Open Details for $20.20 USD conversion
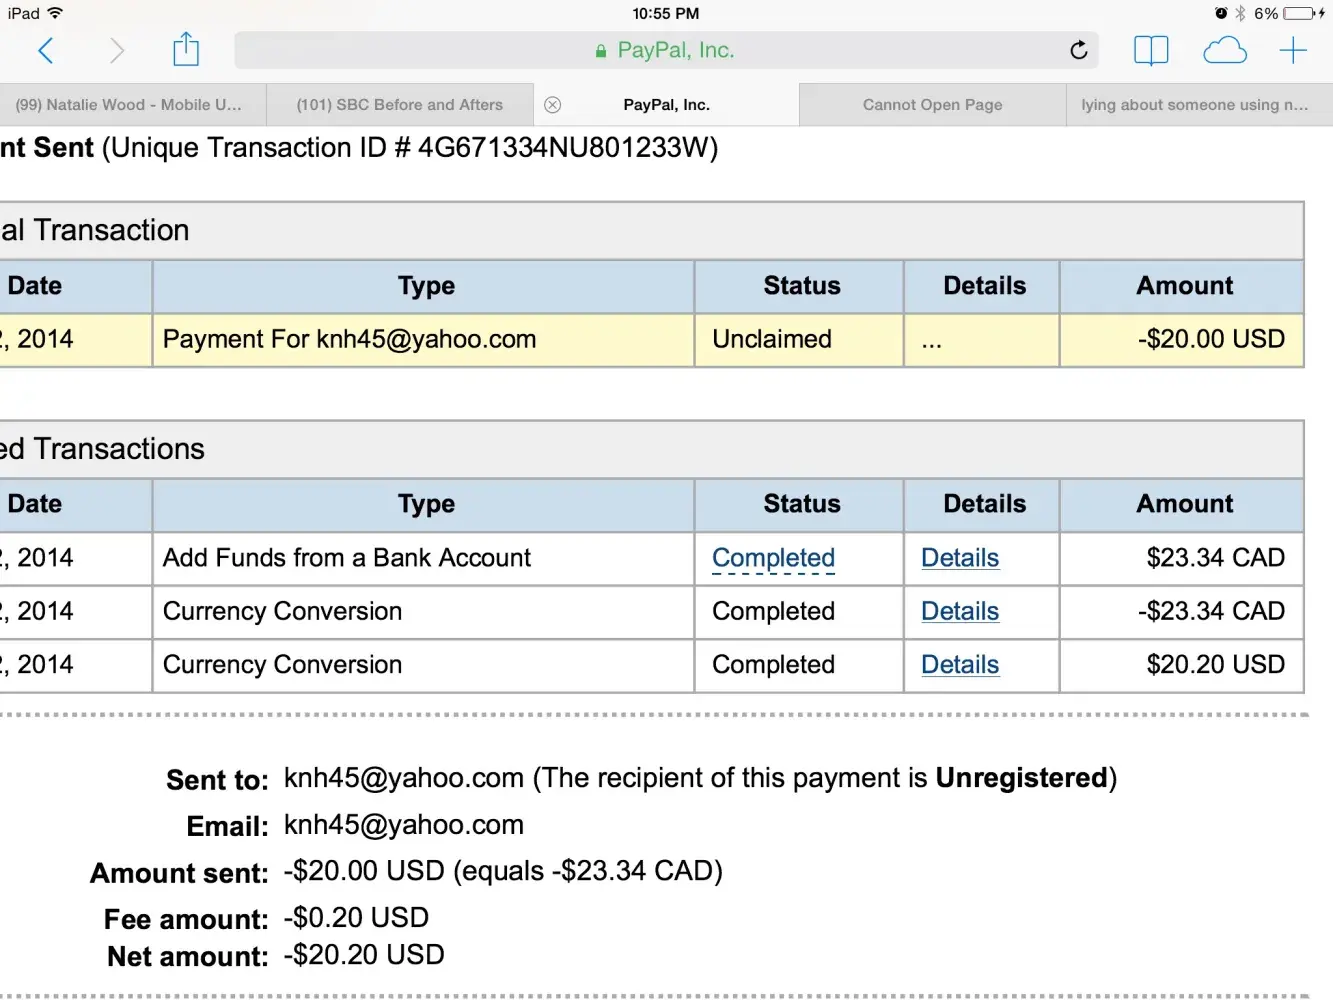Viewport: 1333px width, 1000px height. pyautogui.click(x=960, y=665)
